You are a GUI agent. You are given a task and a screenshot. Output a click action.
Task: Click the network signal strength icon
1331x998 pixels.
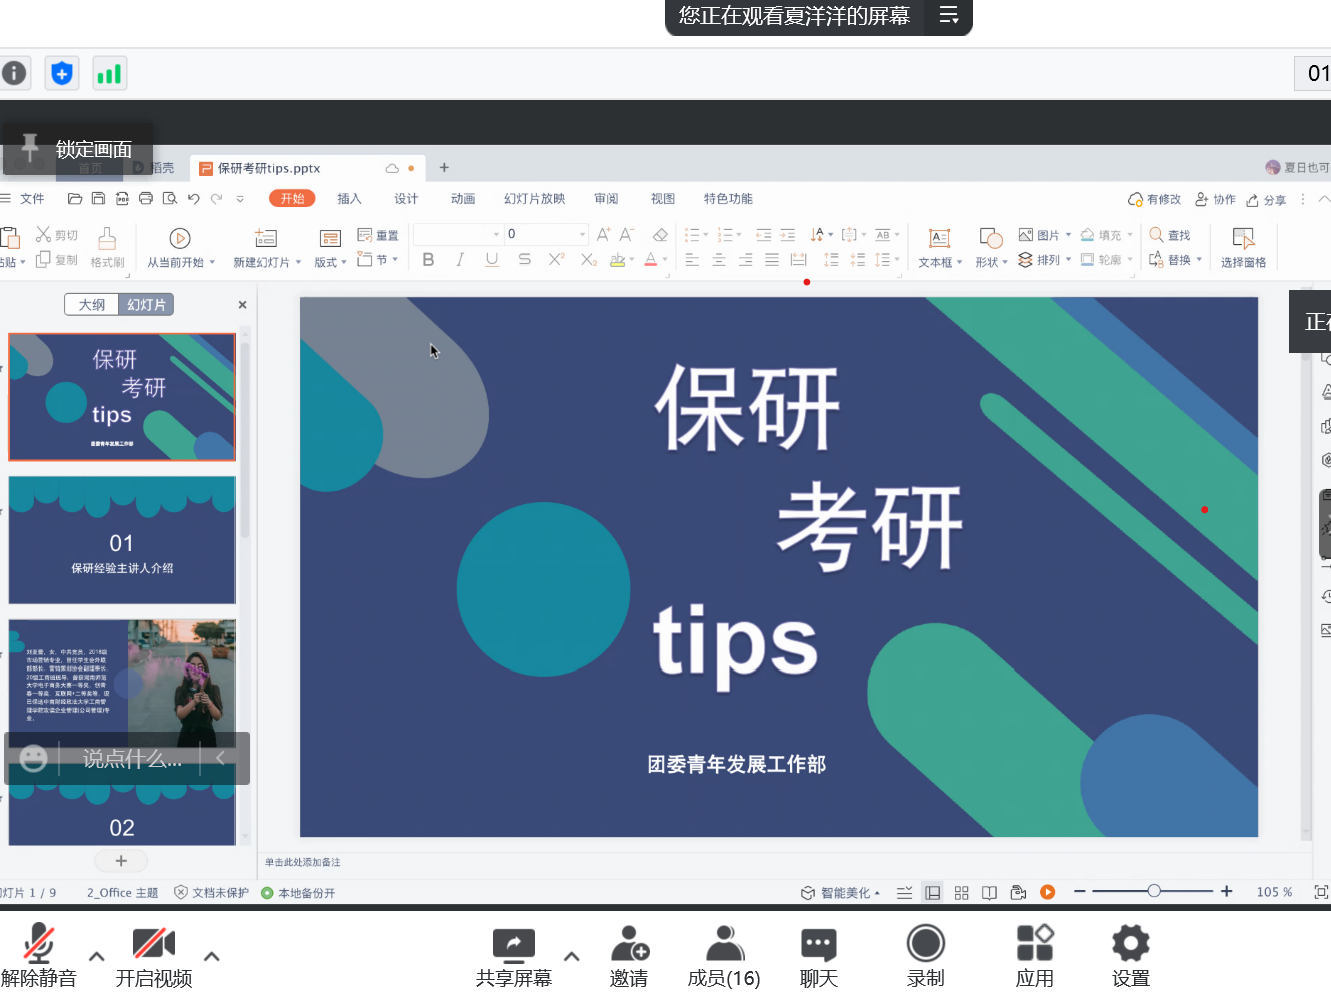[x=109, y=73]
